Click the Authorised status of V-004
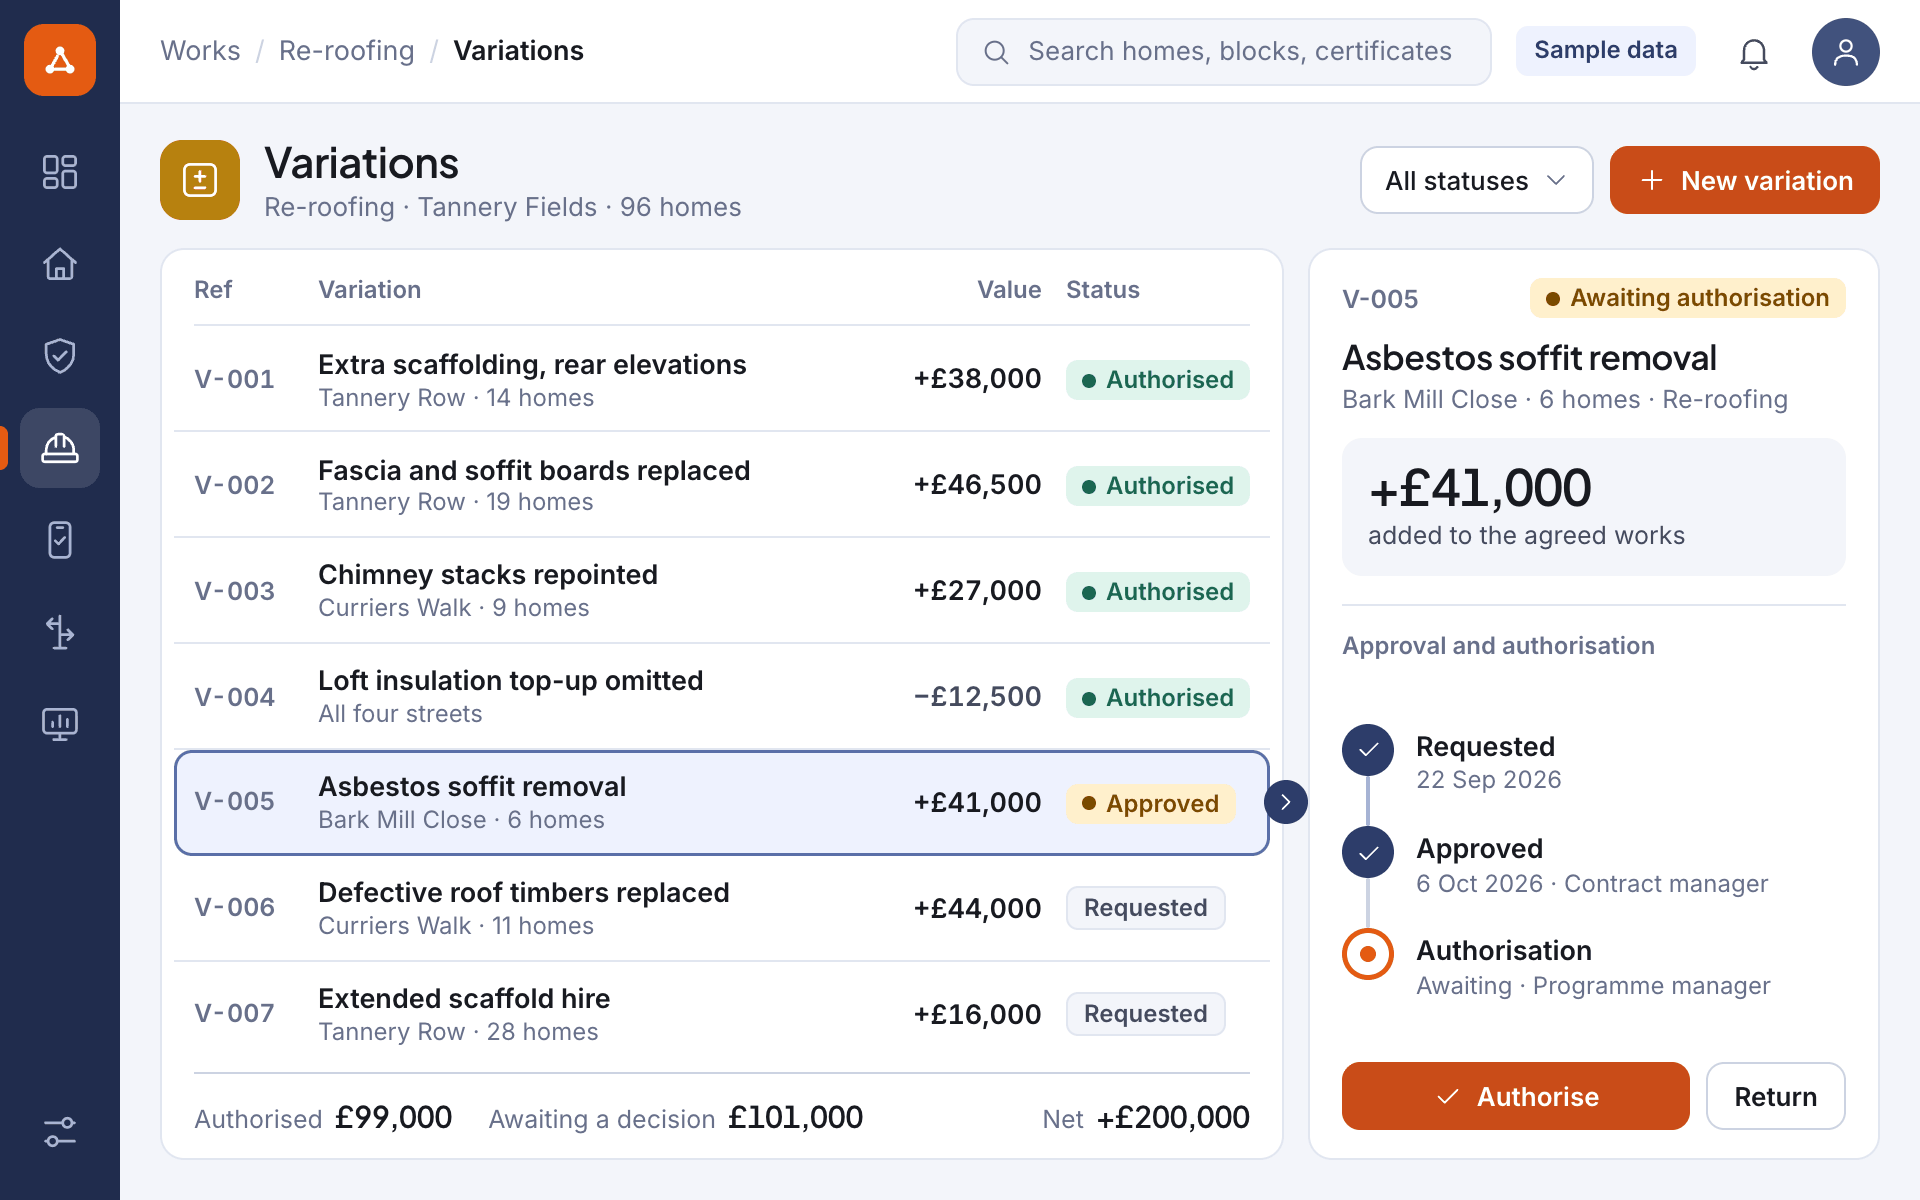This screenshot has width=1920, height=1200. [x=1157, y=698]
